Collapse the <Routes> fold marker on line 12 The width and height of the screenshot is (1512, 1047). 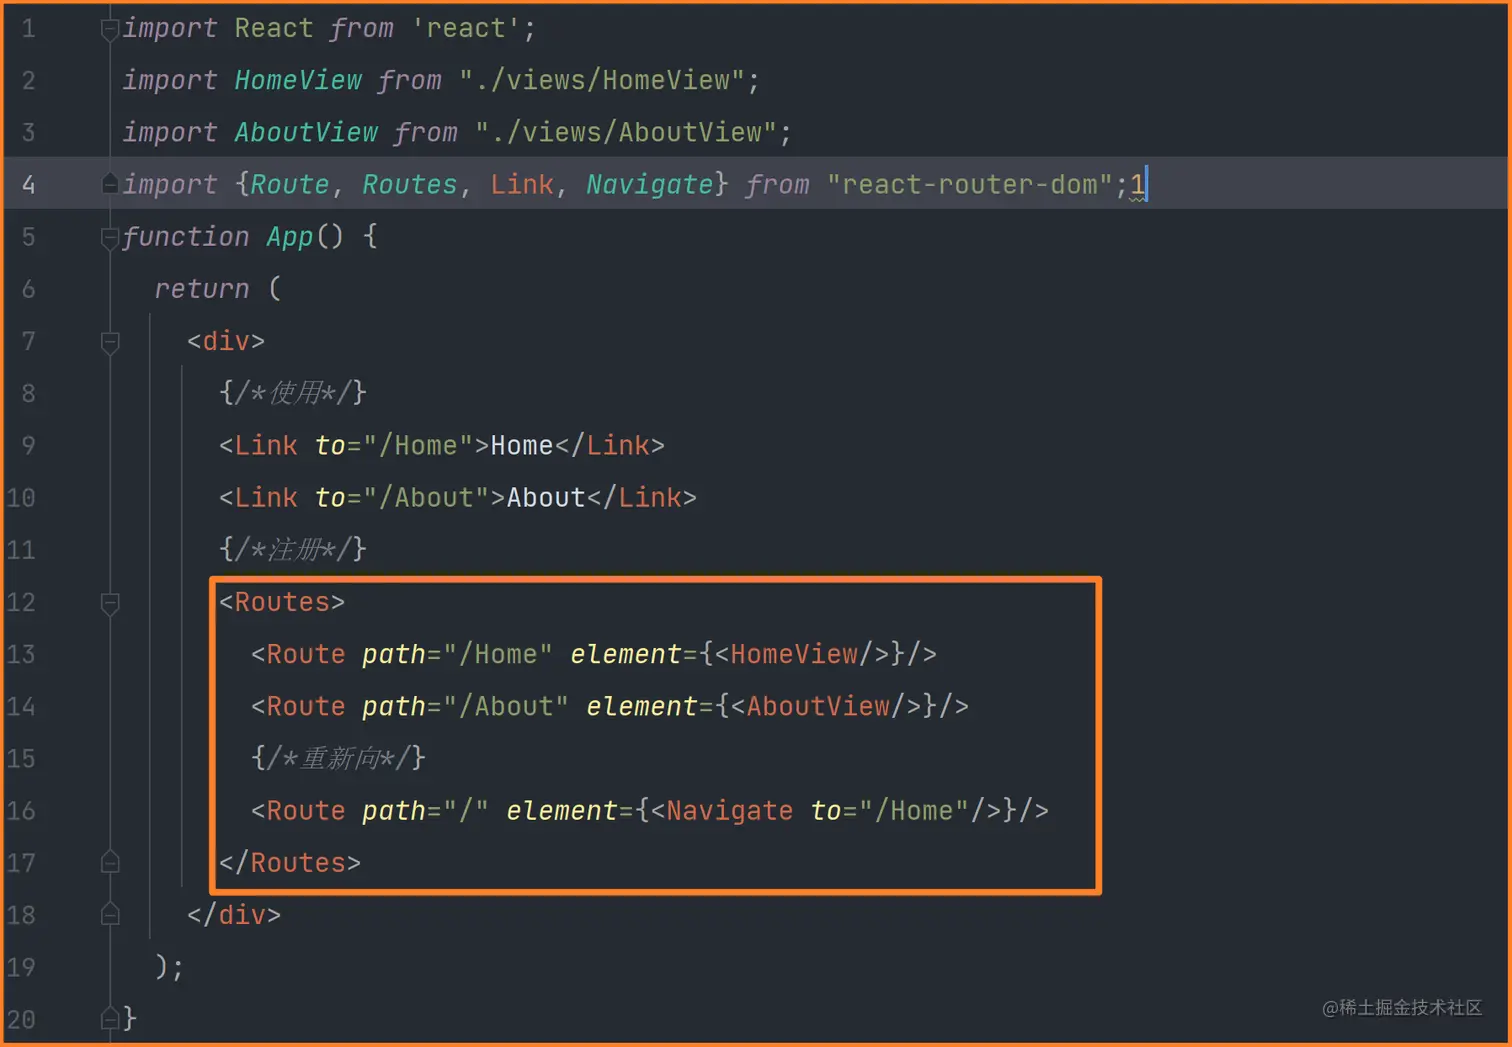[110, 603]
